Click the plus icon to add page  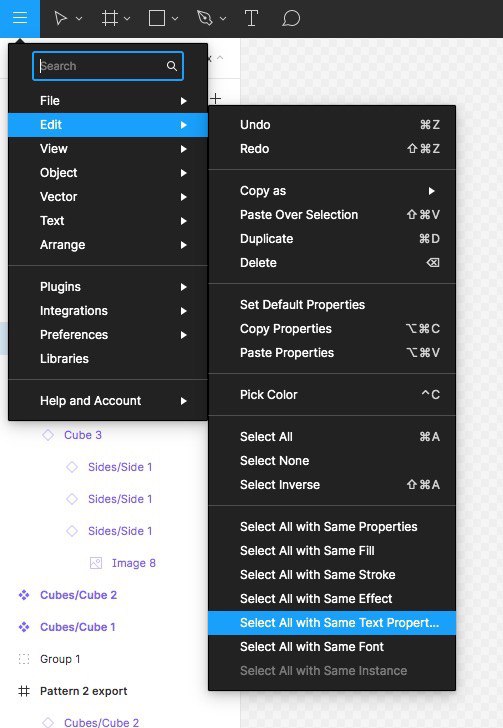coord(216,98)
